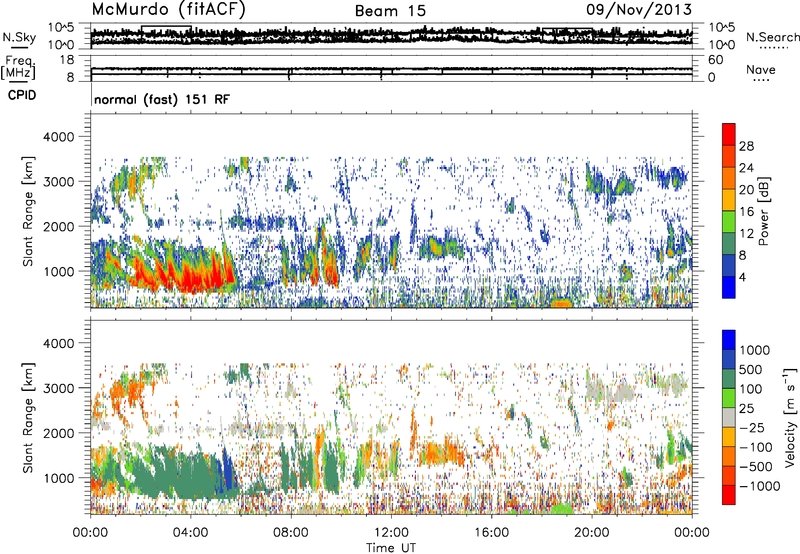Viewport: 800px width, 554px height.
Task: Click the 12:00 time axis tick label
Action: pyautogui.click(x=391, y=533)
